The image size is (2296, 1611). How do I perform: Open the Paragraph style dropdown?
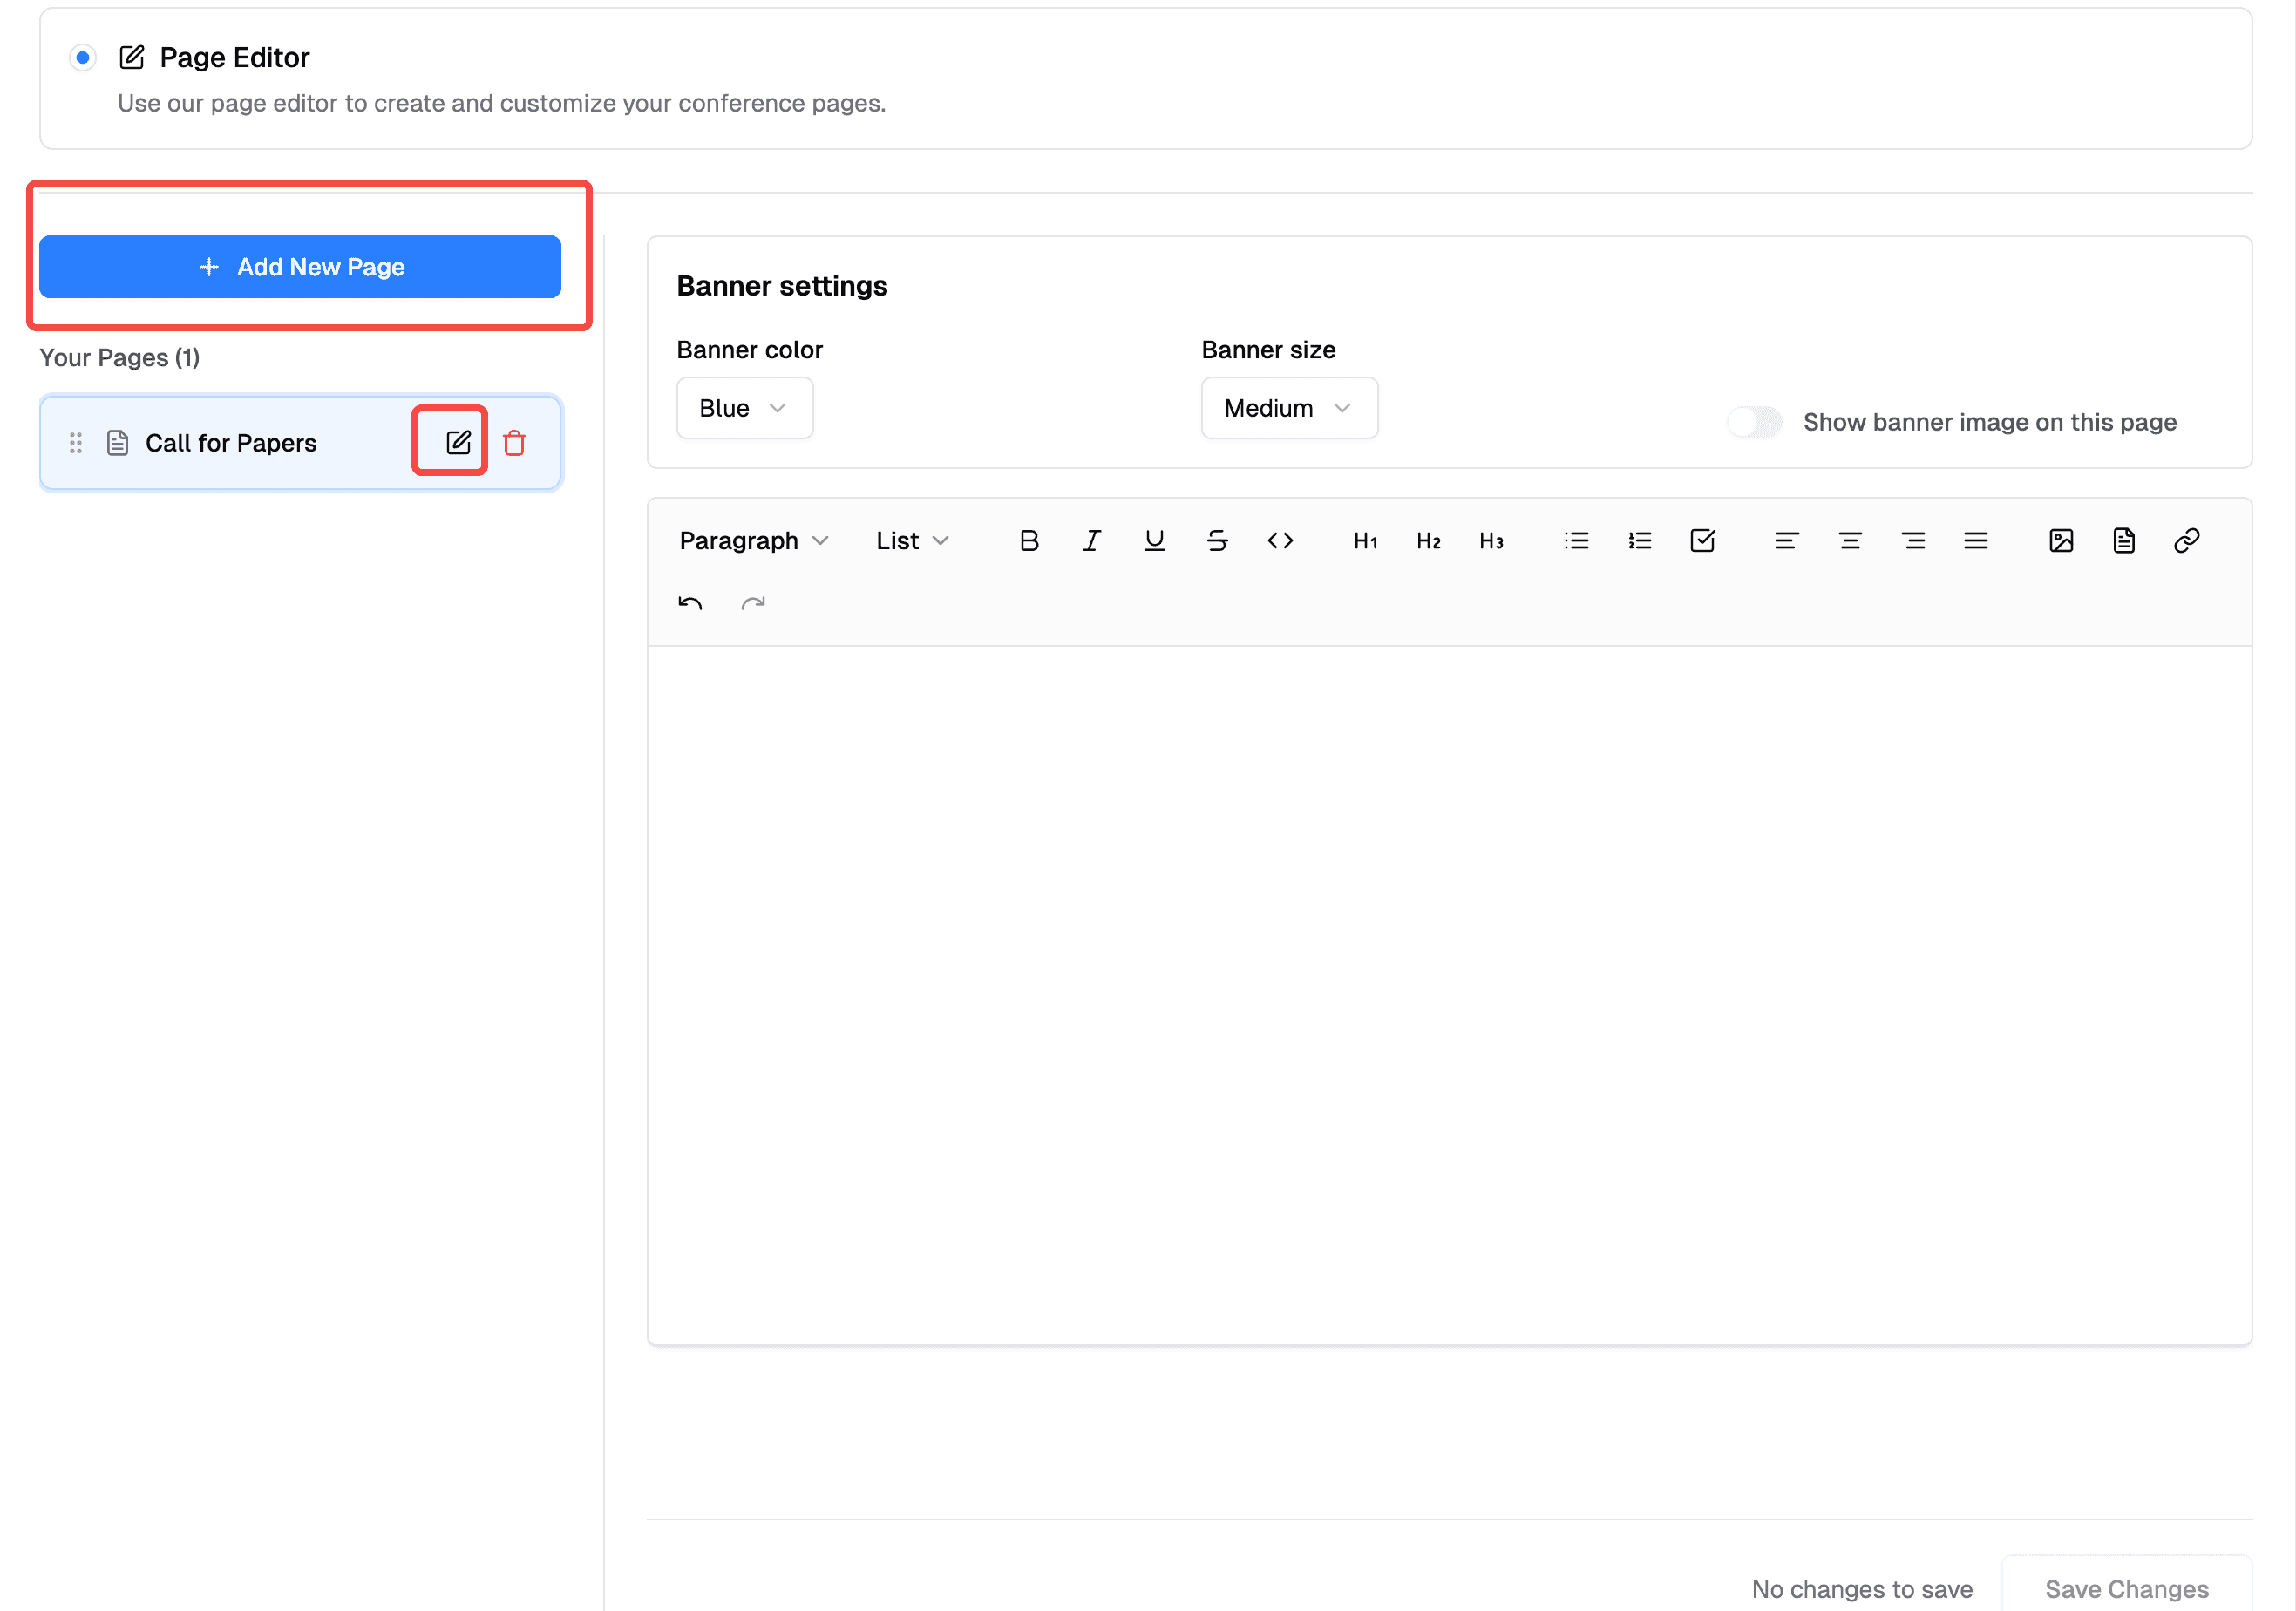pos(753,540)
